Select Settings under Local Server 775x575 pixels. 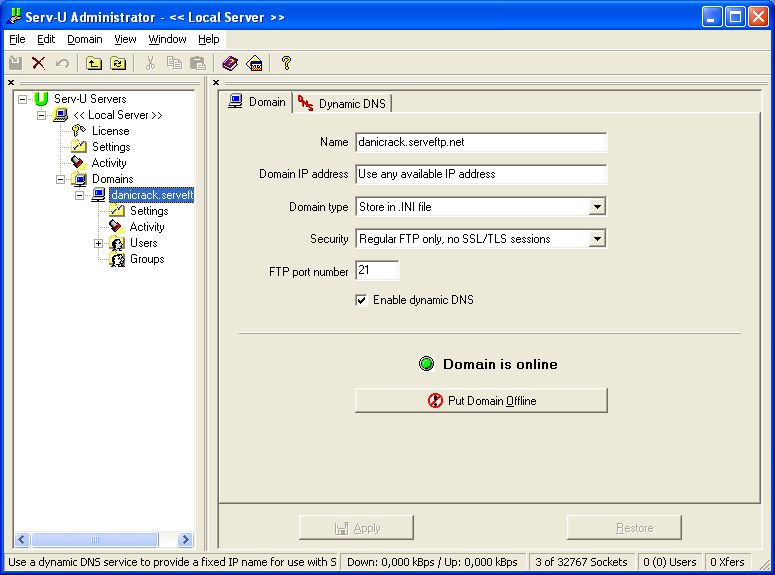[111, 147]
